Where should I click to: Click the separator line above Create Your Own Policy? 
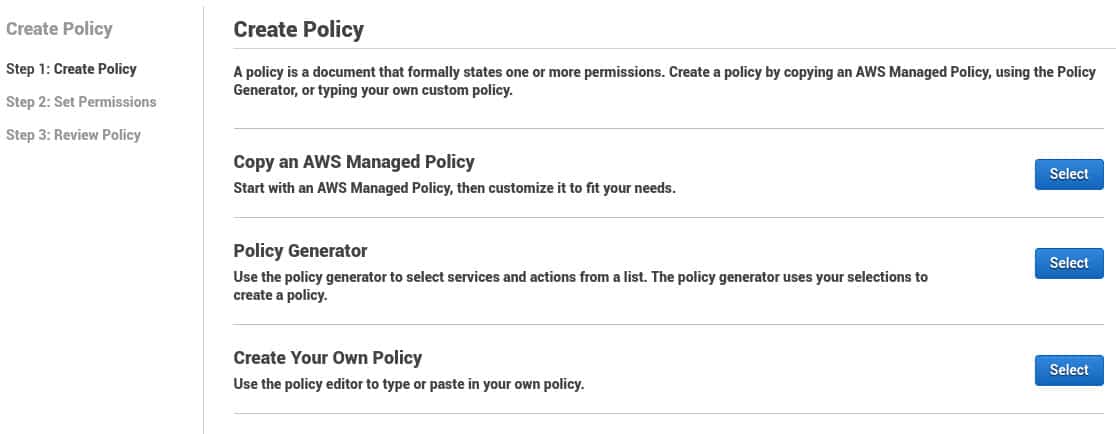point(668,324)
